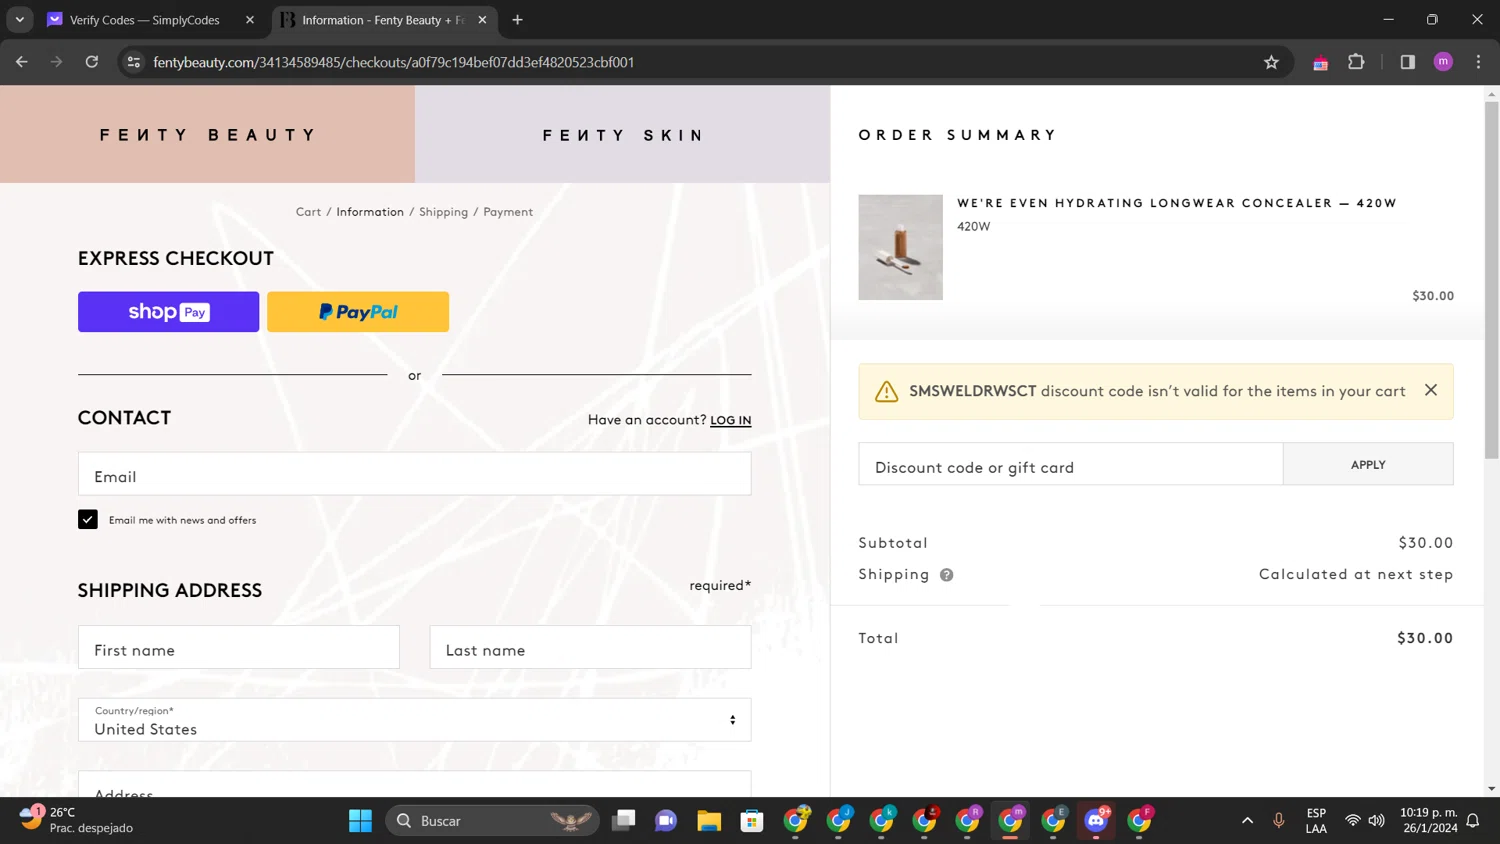This screenshot has height=844, width=1500.
Task: Go forward with the browser arrow
Action: 57,62
